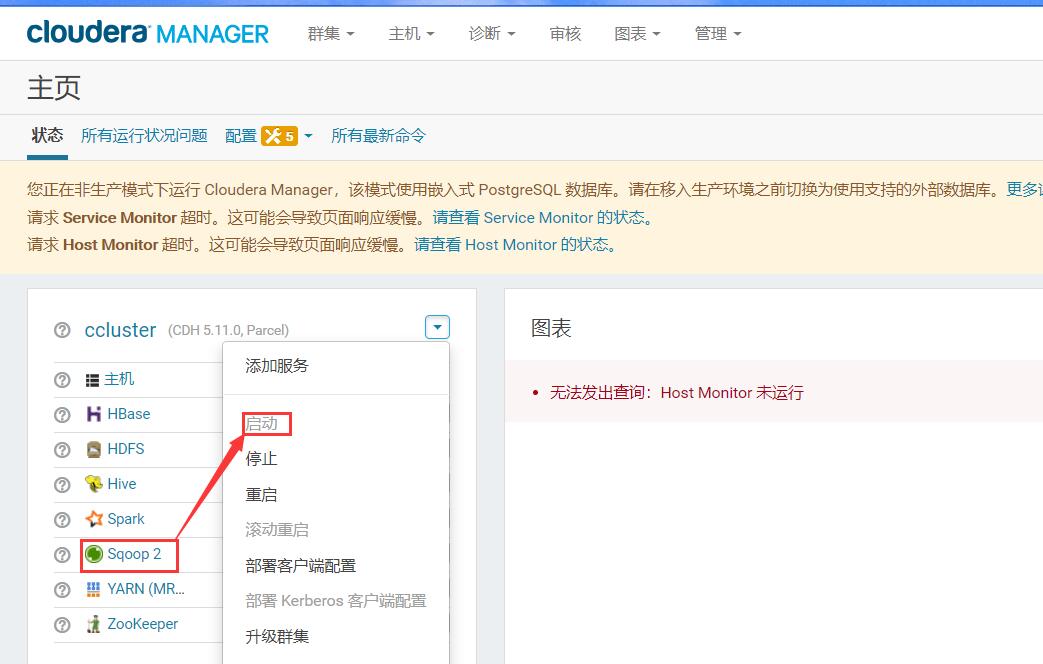Click the YARN service icon

click(93, 589)
